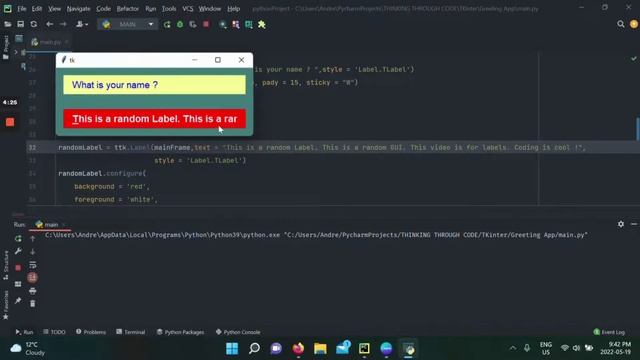640x360 pixels.
Task: Click the wrench settings icon in Run panel
Action: (x=18, y=251)
